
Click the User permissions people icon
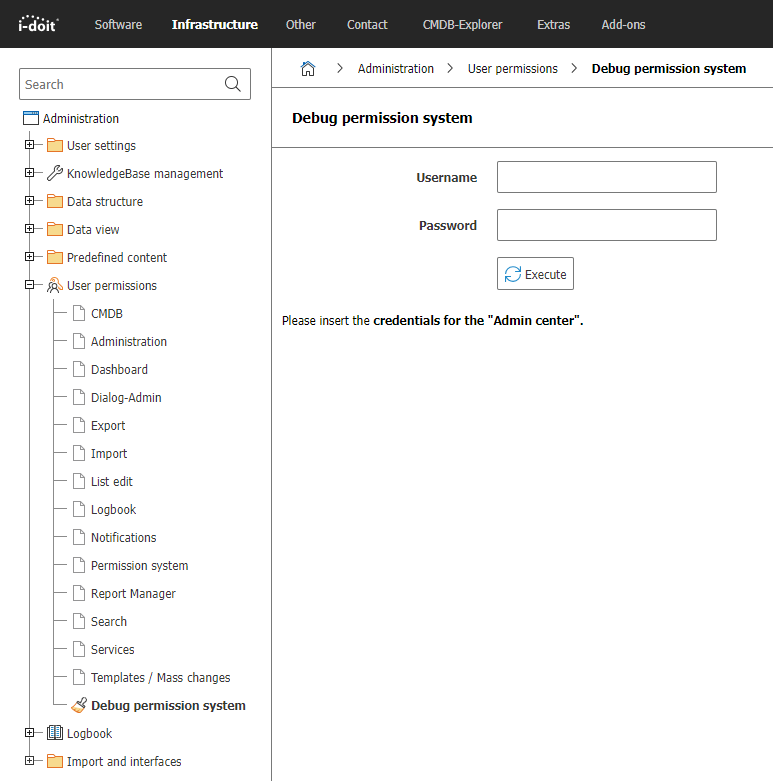click(x=55, y=285)
